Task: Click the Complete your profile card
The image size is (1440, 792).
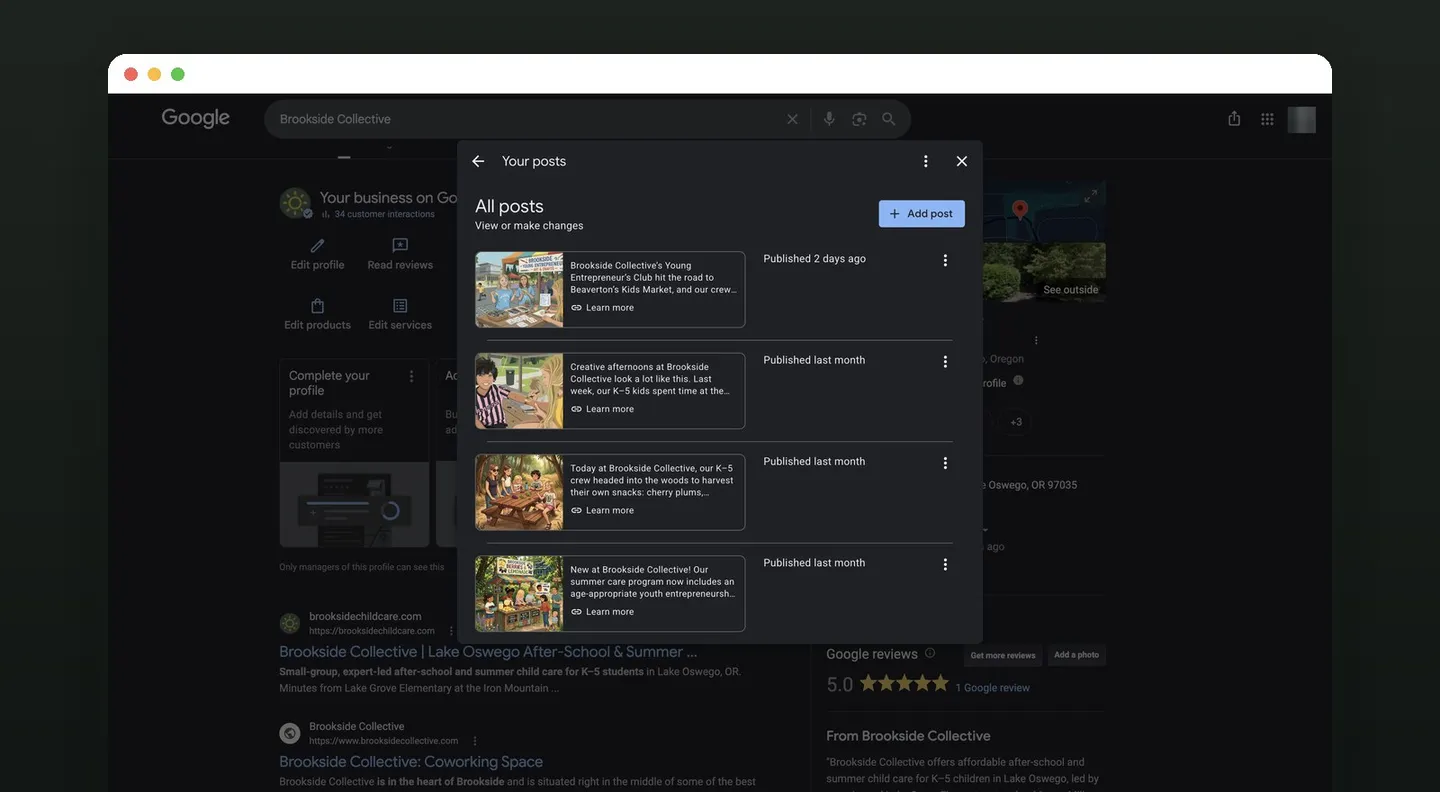Action: (355, 453)
